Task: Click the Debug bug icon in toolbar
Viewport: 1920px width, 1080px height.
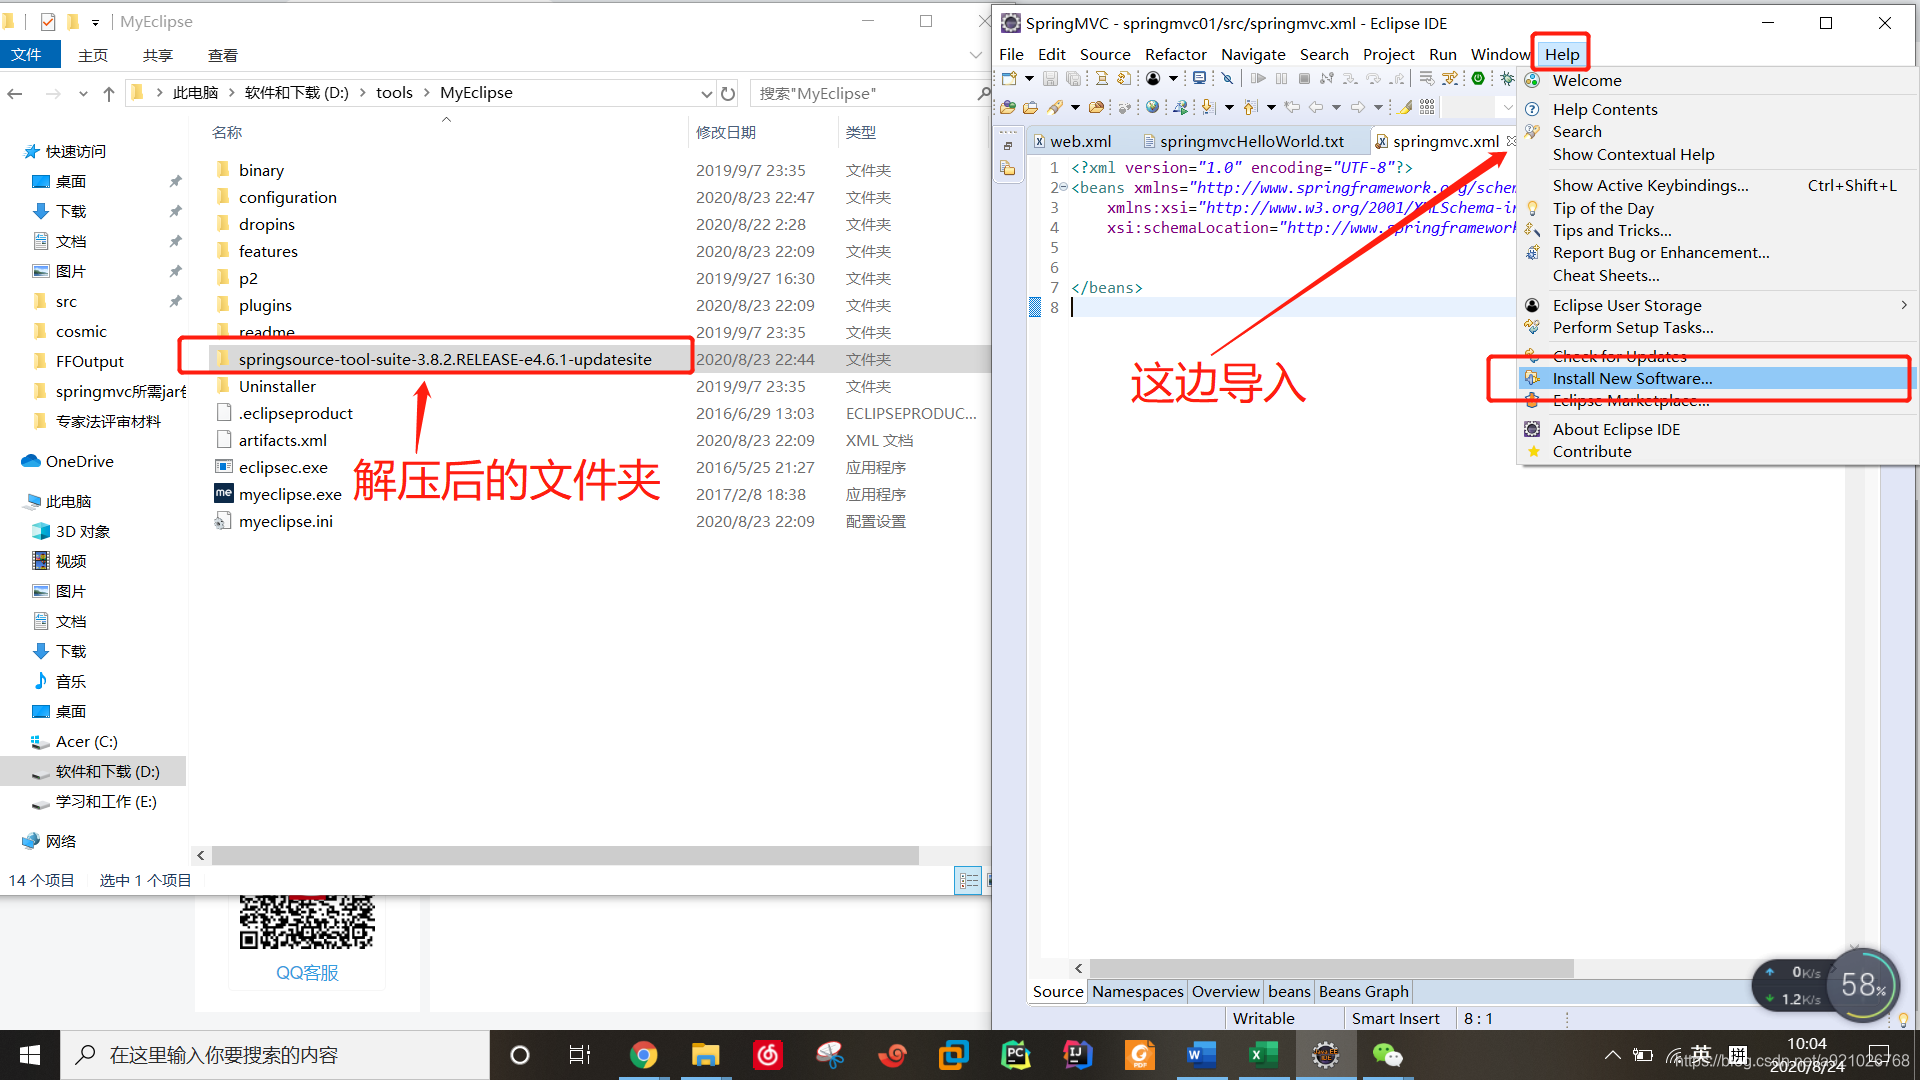Action: point(1507,78)
